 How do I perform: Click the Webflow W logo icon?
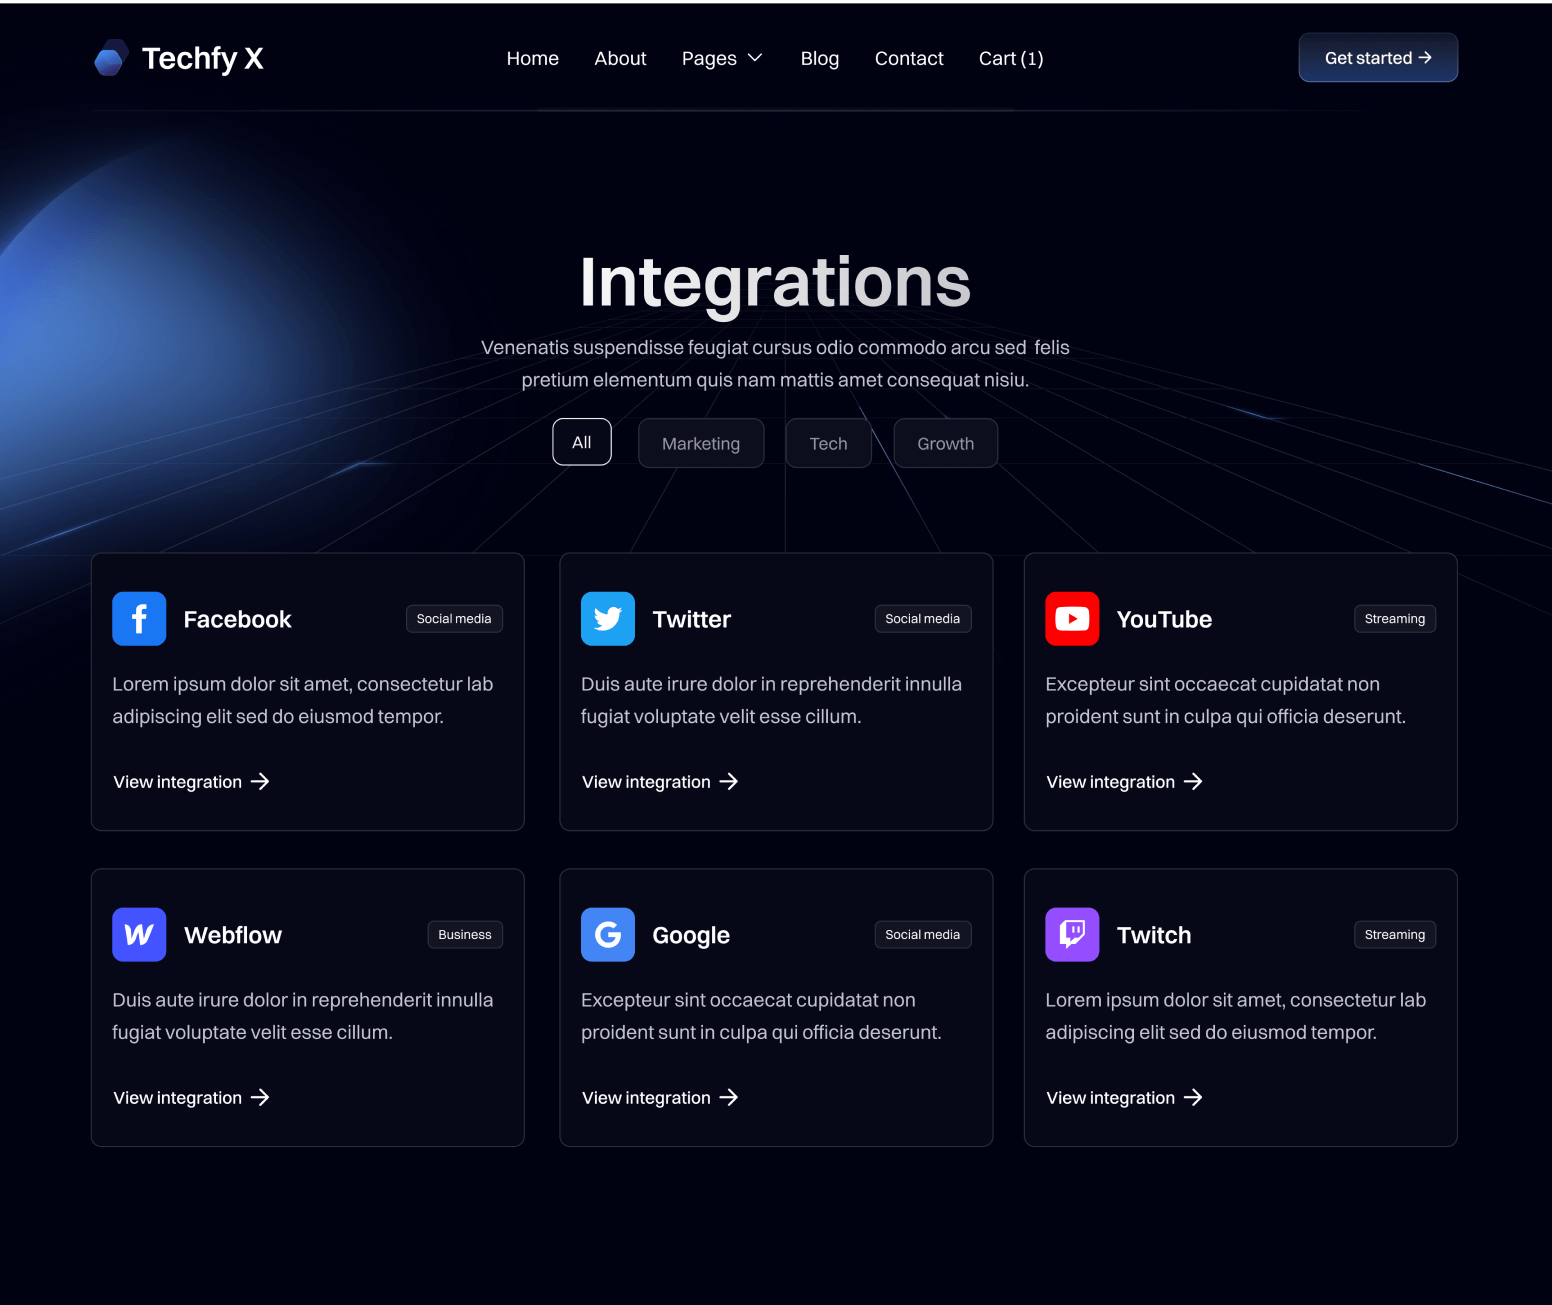click(139, 935)
